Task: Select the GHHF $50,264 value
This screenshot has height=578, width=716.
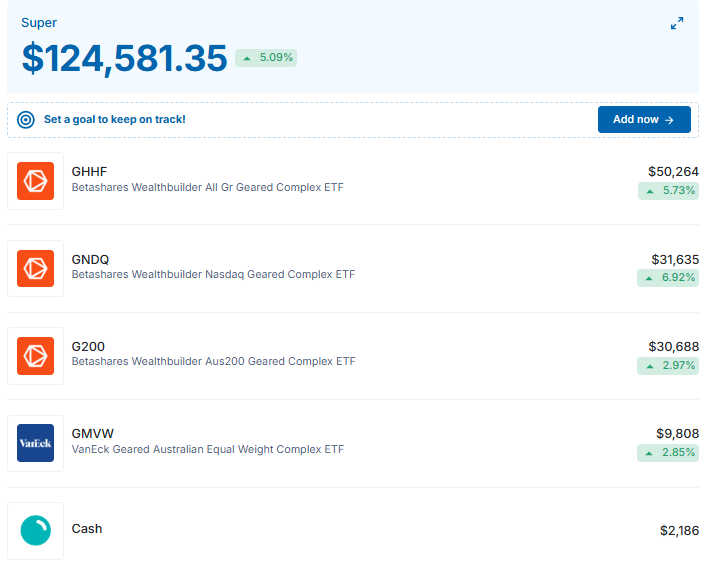Action: tap(673, 172)
